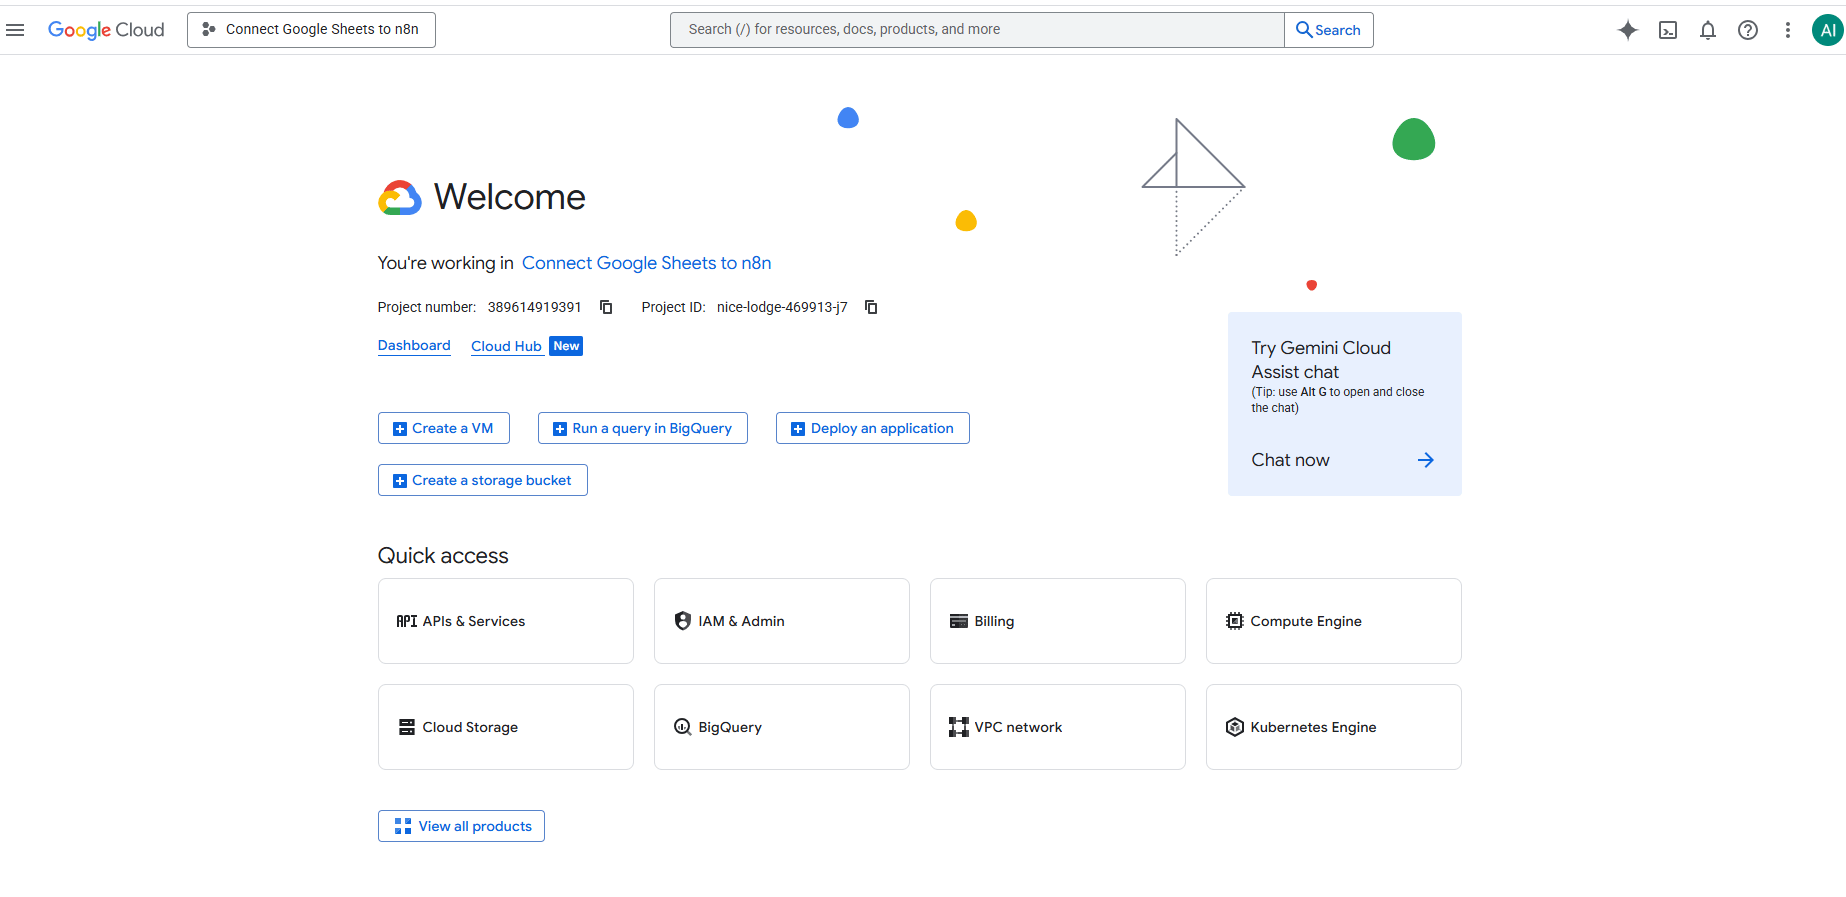Open the help question mark menu
1846x897 pixels.
(1748, 30)
